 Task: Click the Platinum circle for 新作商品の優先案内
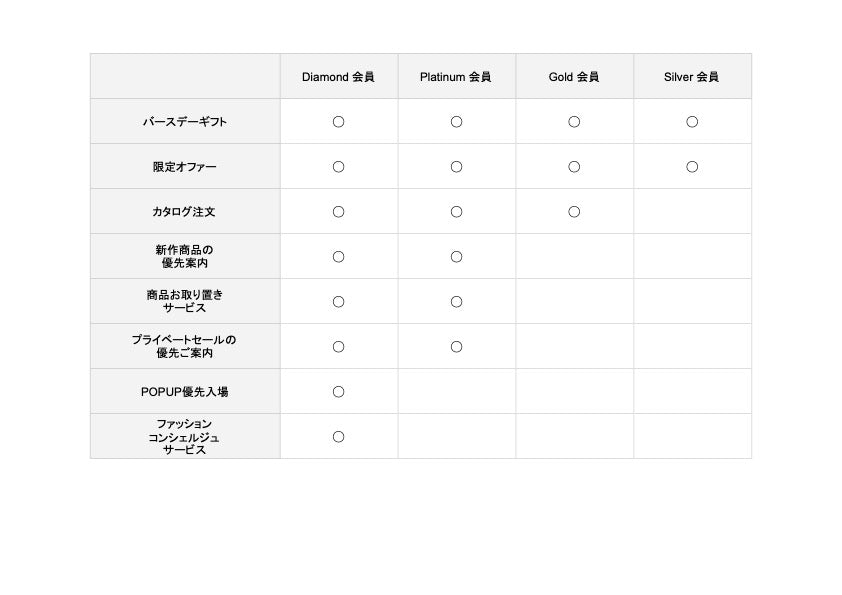click(x=456, y=257)
